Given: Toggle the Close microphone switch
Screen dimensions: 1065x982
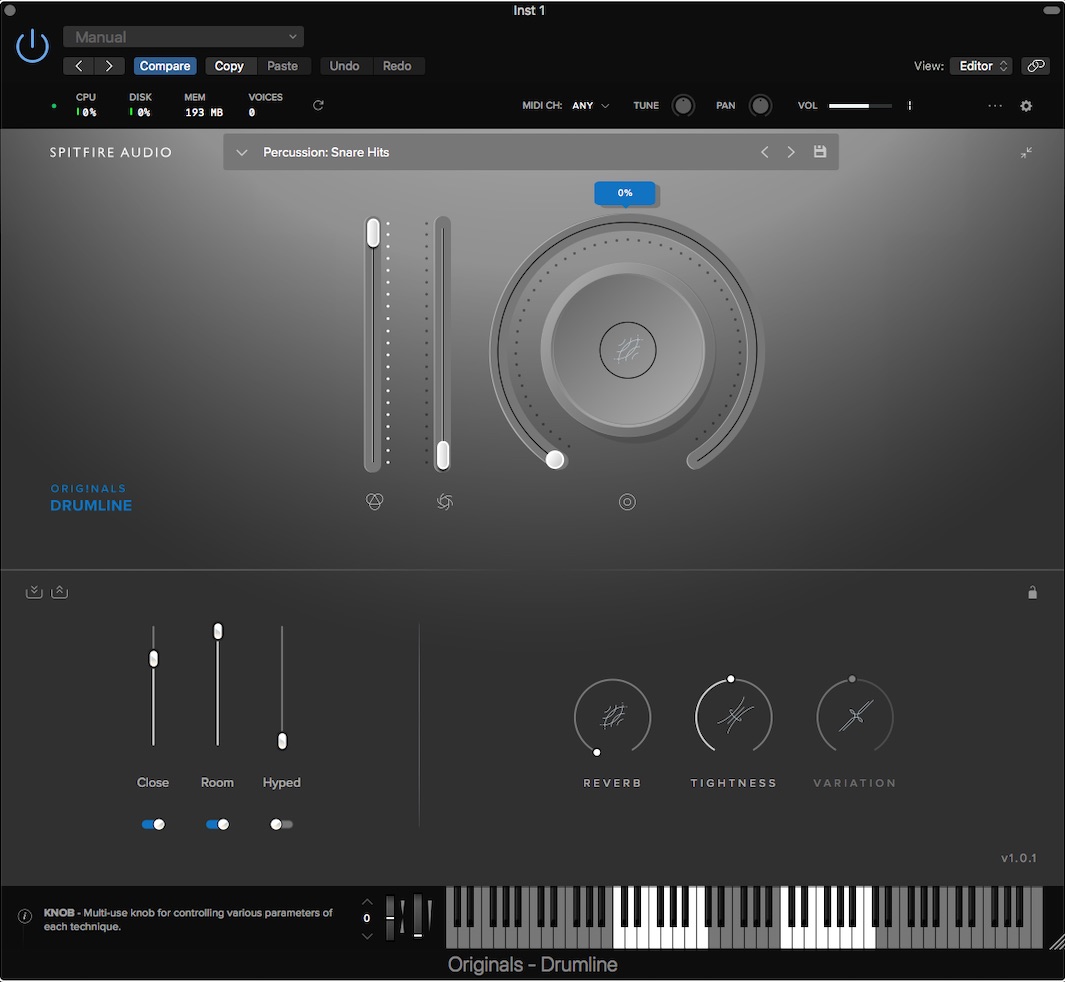Looking at the screenshot, I should [153, 825].
